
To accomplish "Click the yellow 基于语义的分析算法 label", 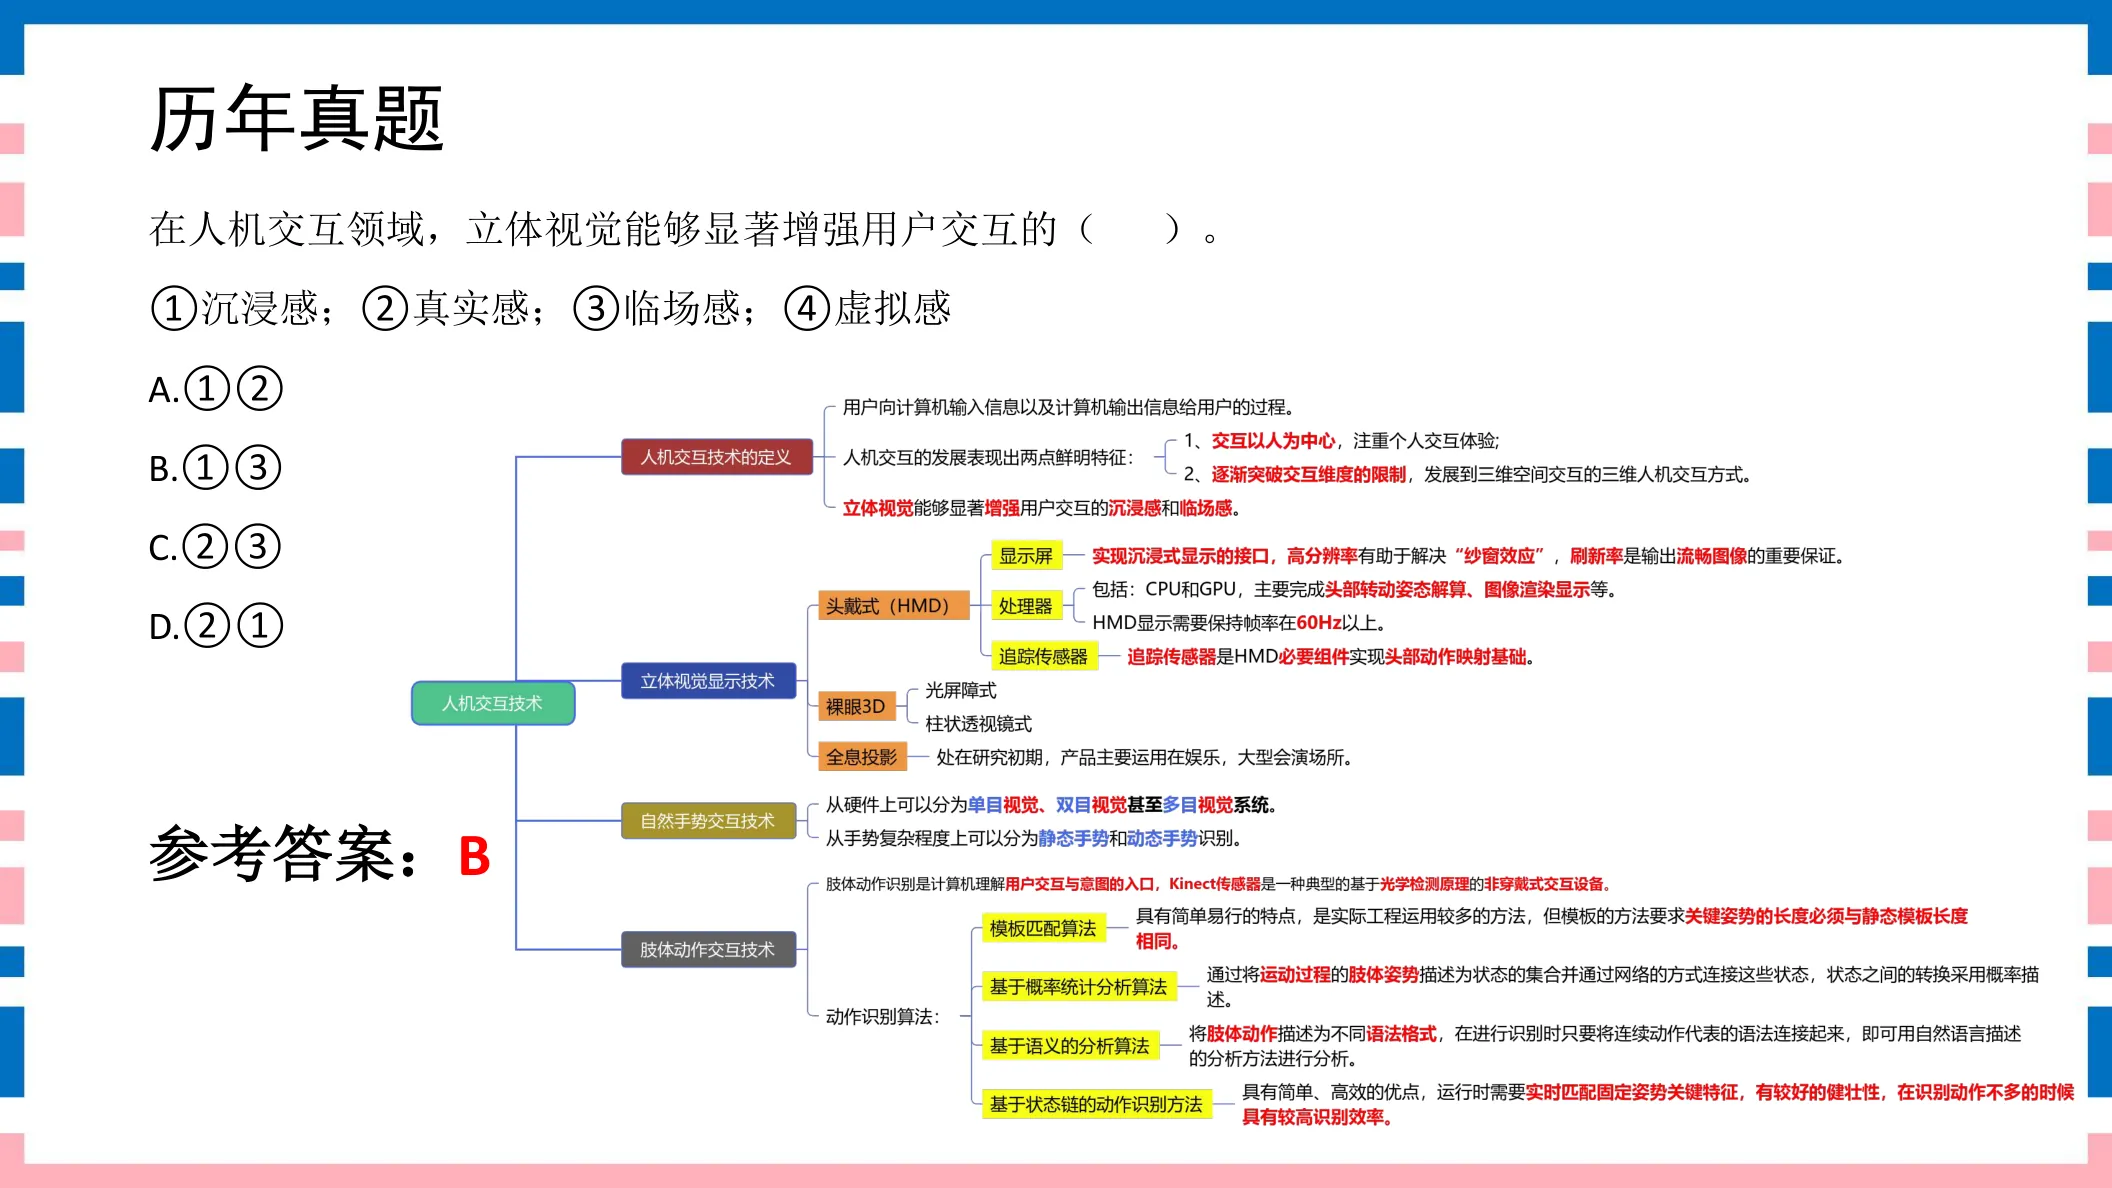I will click(x=1070, y=1046).
